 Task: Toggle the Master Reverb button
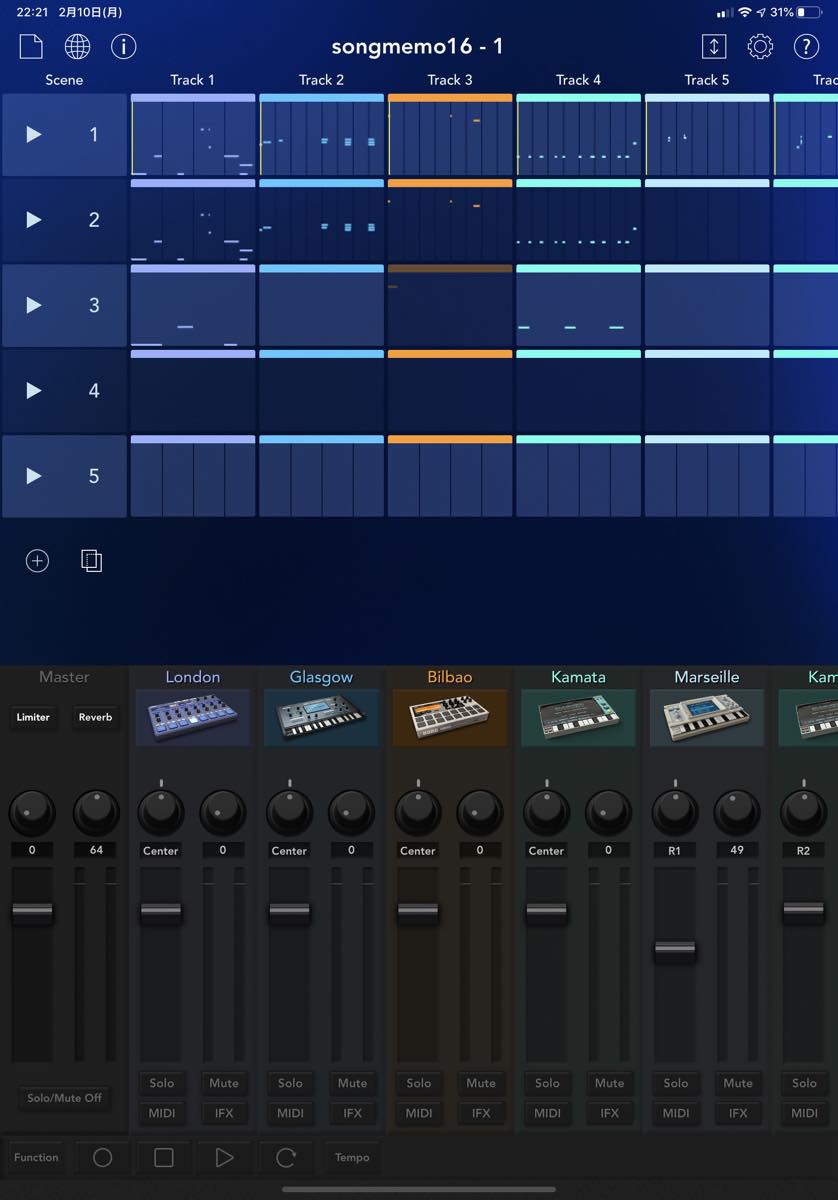tap(96, 717)
